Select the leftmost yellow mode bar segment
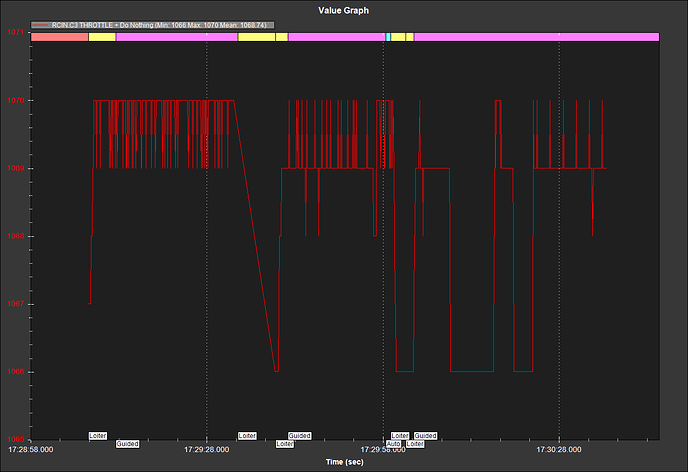 102,37
